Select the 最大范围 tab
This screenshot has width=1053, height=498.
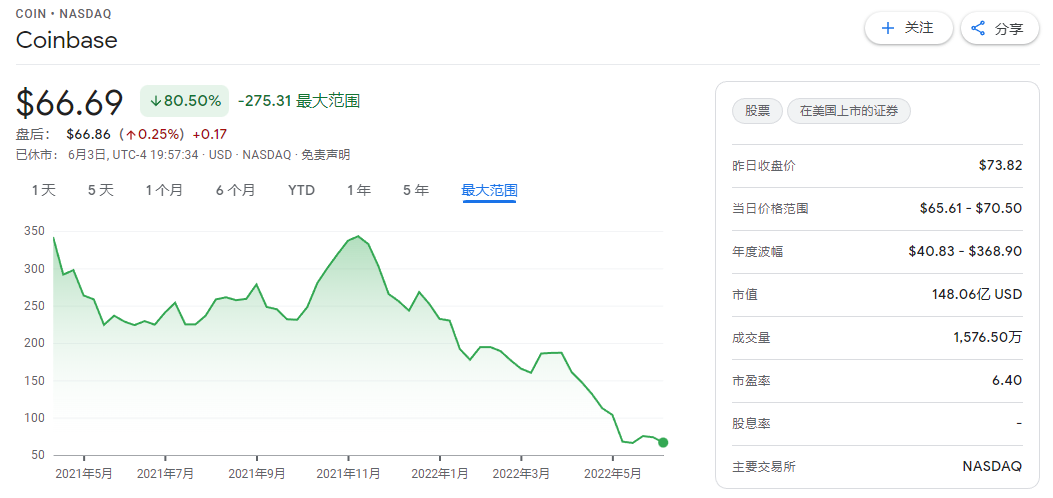[x=489, y=190]
